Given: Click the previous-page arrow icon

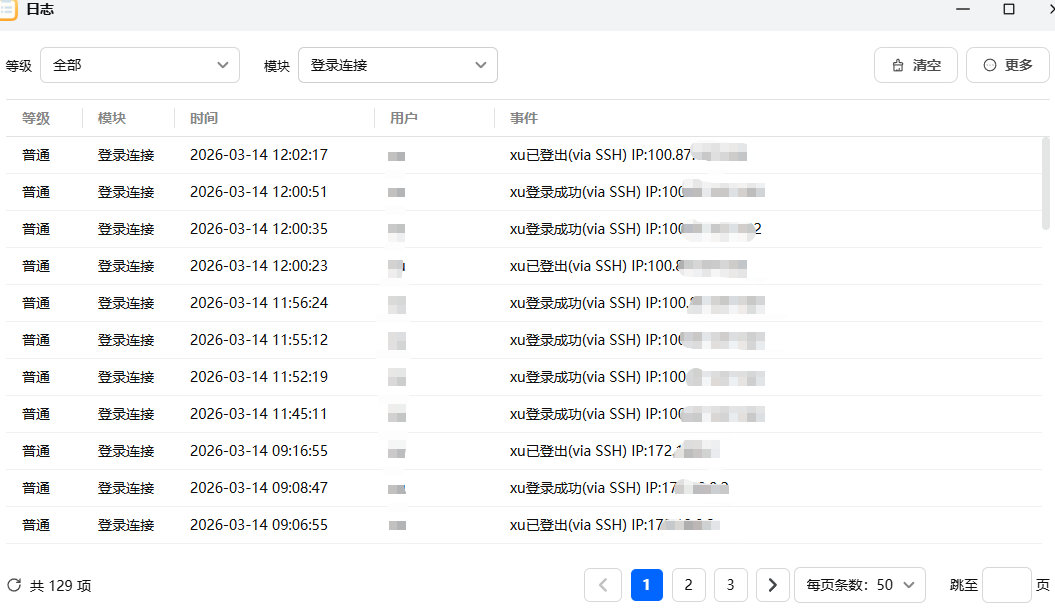Looking at the screenshot, I should (604, 585).
